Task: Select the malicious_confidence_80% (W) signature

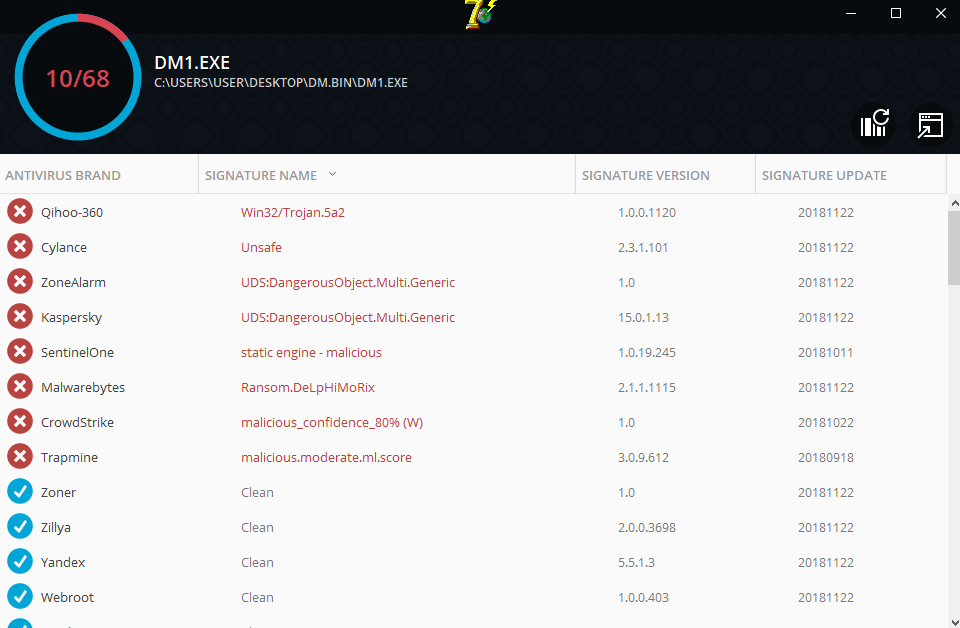Action: pyautogui.click(x=332, y=422)
